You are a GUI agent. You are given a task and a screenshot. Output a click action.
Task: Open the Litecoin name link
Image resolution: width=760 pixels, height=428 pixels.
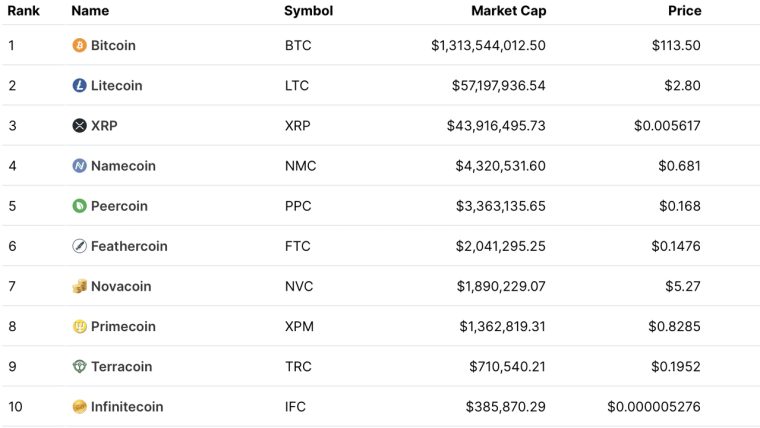tap(116, 85)
